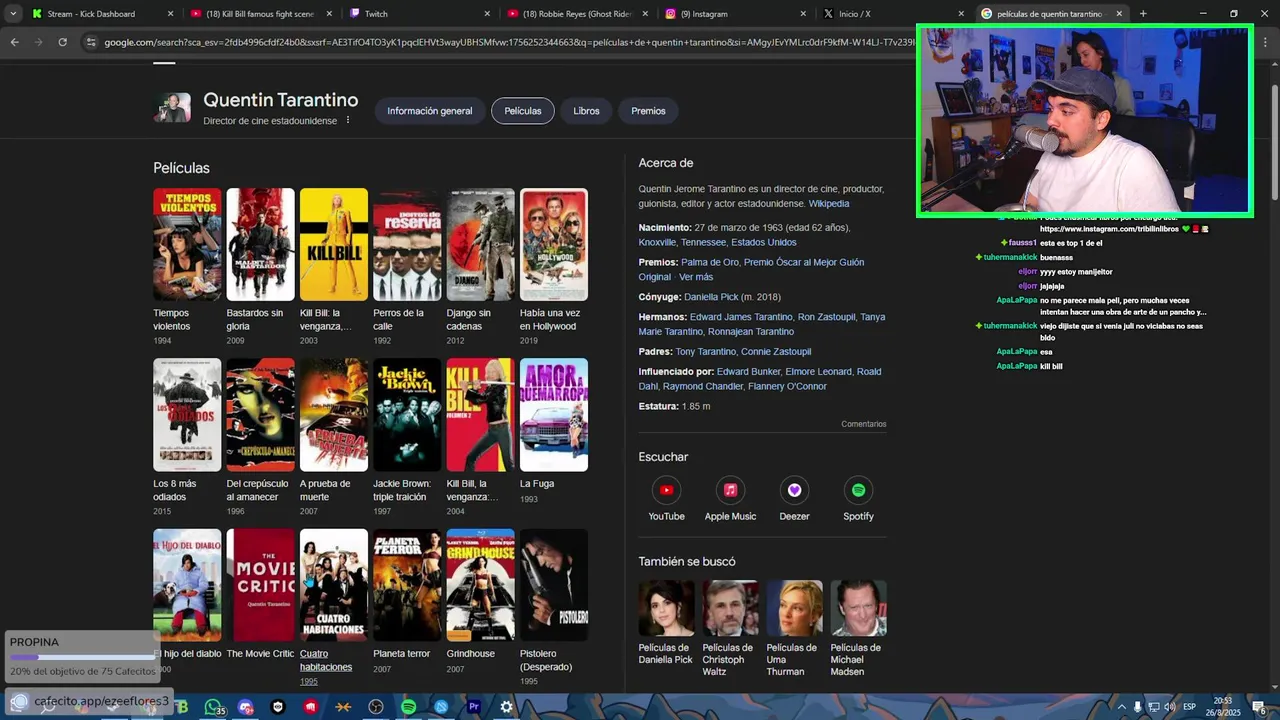Screen dimensions: 1280x720
Task: Click the Ver más awards link
Action: 696,277
